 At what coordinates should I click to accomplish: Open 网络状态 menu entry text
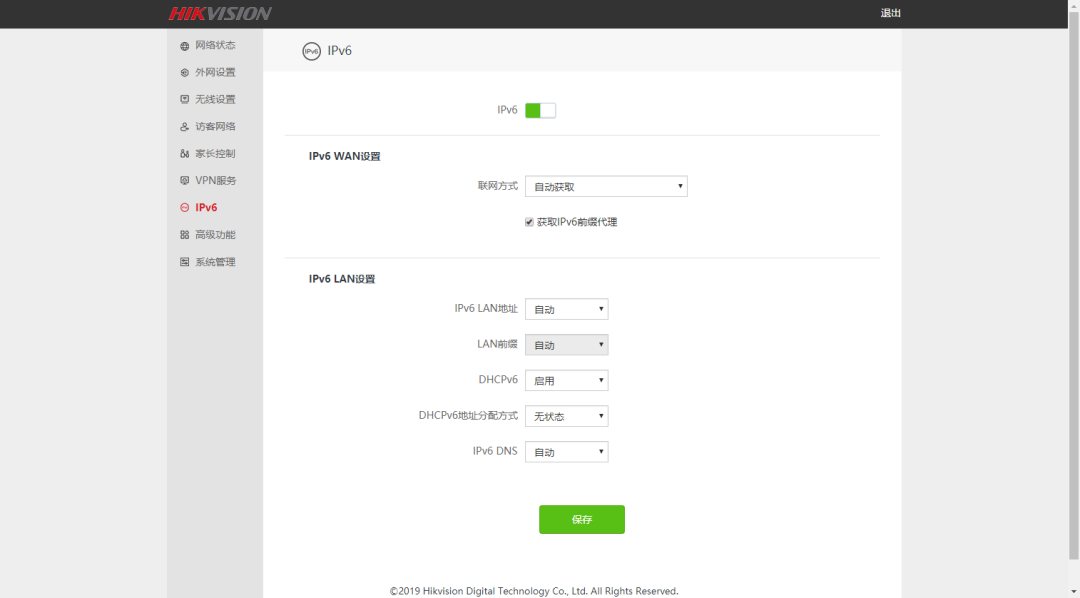point(215,46)
